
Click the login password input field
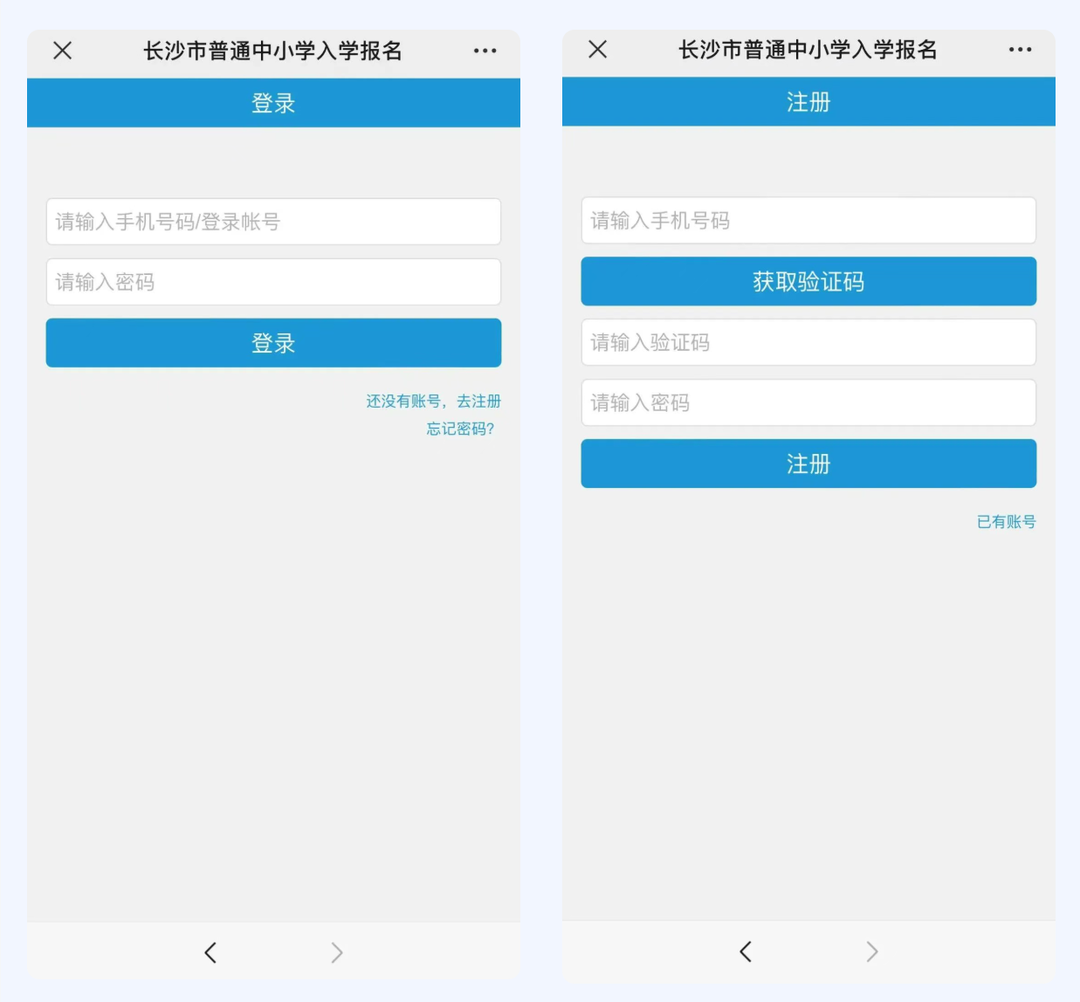273,282
